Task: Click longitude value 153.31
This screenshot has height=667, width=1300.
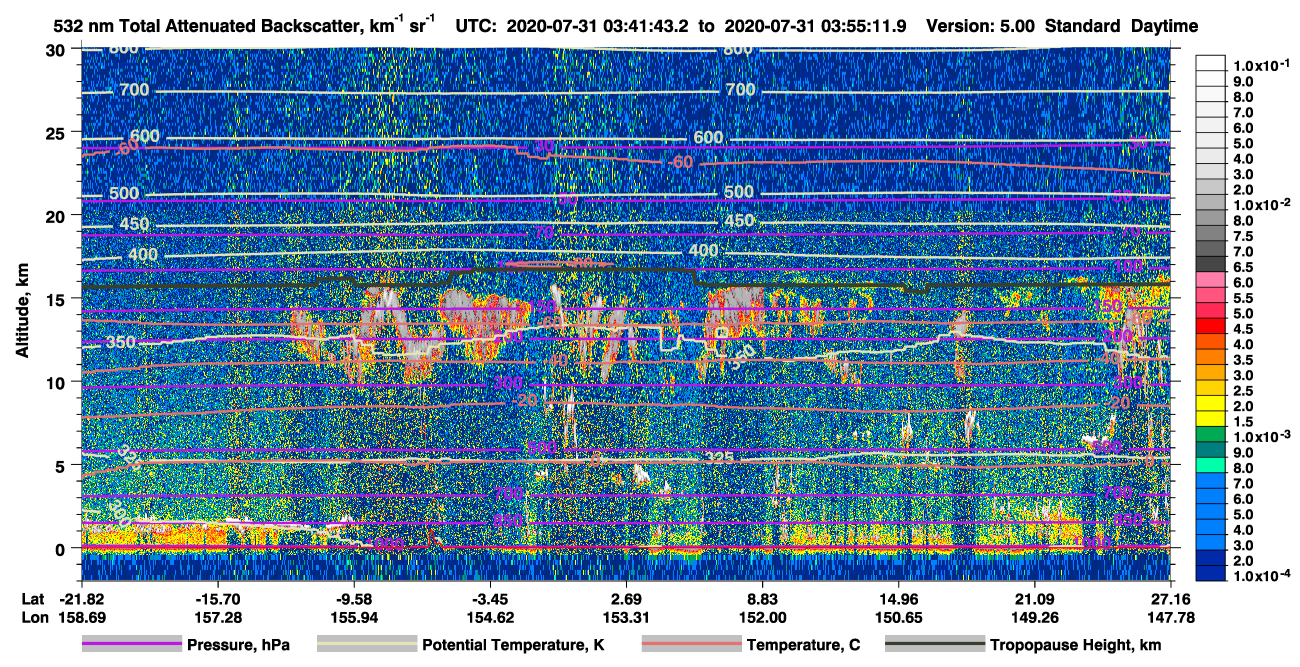Action: [626, 618]
